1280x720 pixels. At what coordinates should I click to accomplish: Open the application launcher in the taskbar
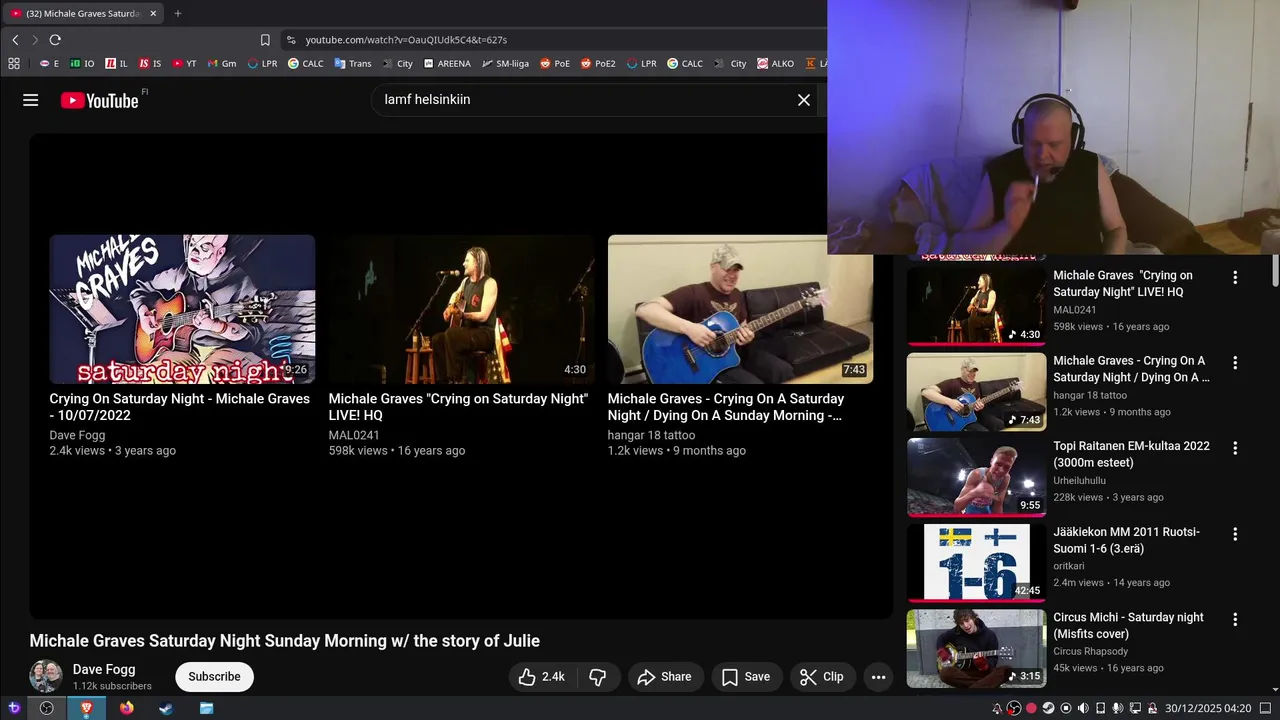[14, 708]
